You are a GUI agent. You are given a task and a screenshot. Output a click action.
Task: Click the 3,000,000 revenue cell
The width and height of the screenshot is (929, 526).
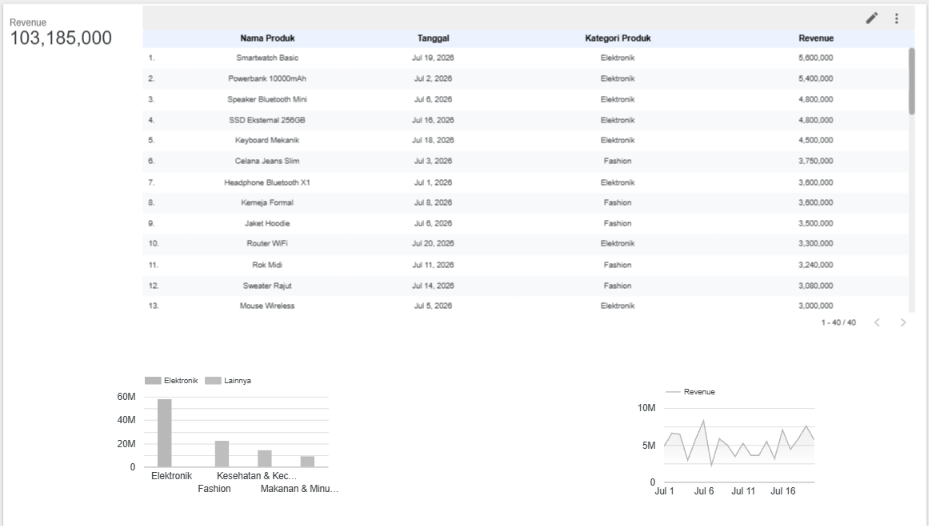(816, 306)
